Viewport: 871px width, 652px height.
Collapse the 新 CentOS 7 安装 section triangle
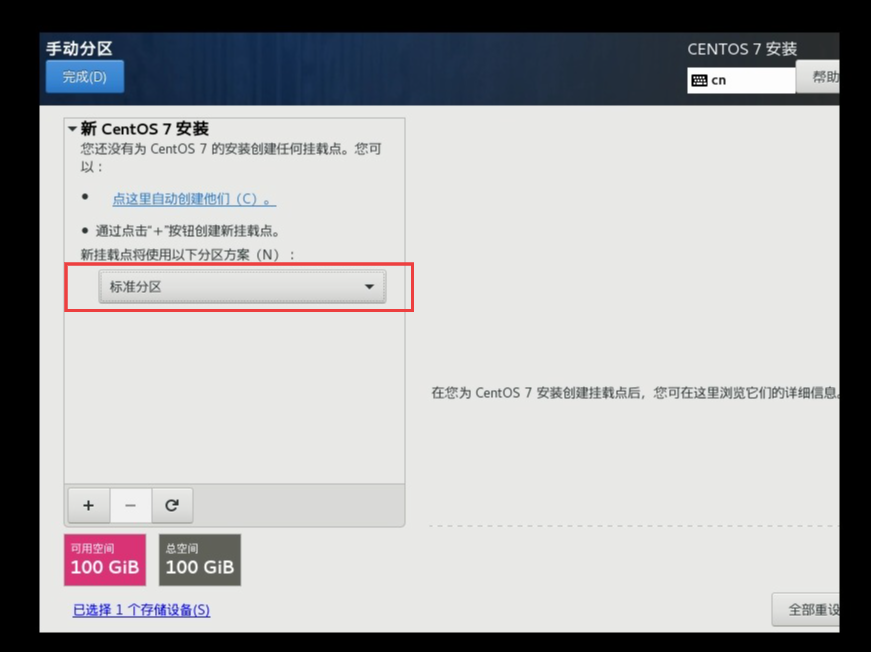click(72, 129)
